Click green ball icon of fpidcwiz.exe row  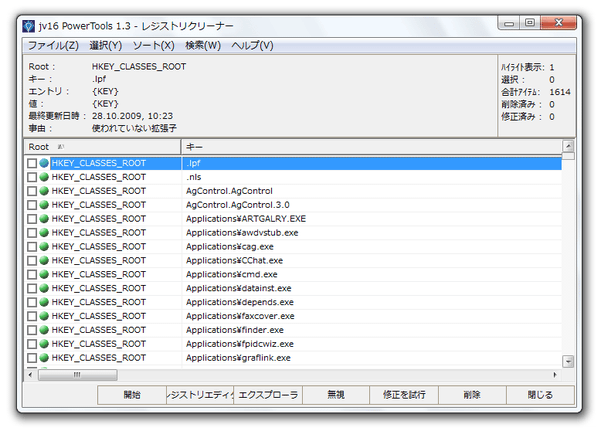pos(44,344)
